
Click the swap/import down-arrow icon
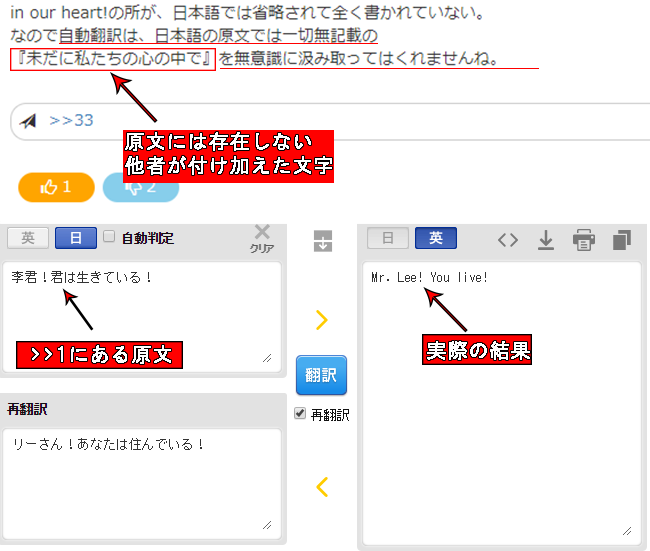322,241
